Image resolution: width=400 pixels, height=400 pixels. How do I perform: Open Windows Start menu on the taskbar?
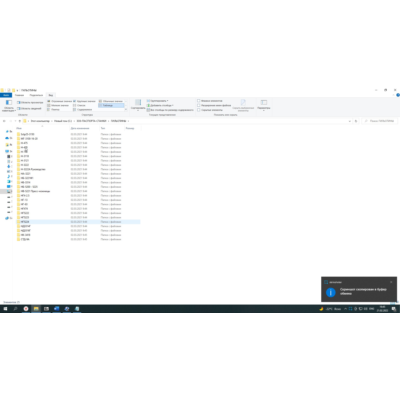coord(5,309)
